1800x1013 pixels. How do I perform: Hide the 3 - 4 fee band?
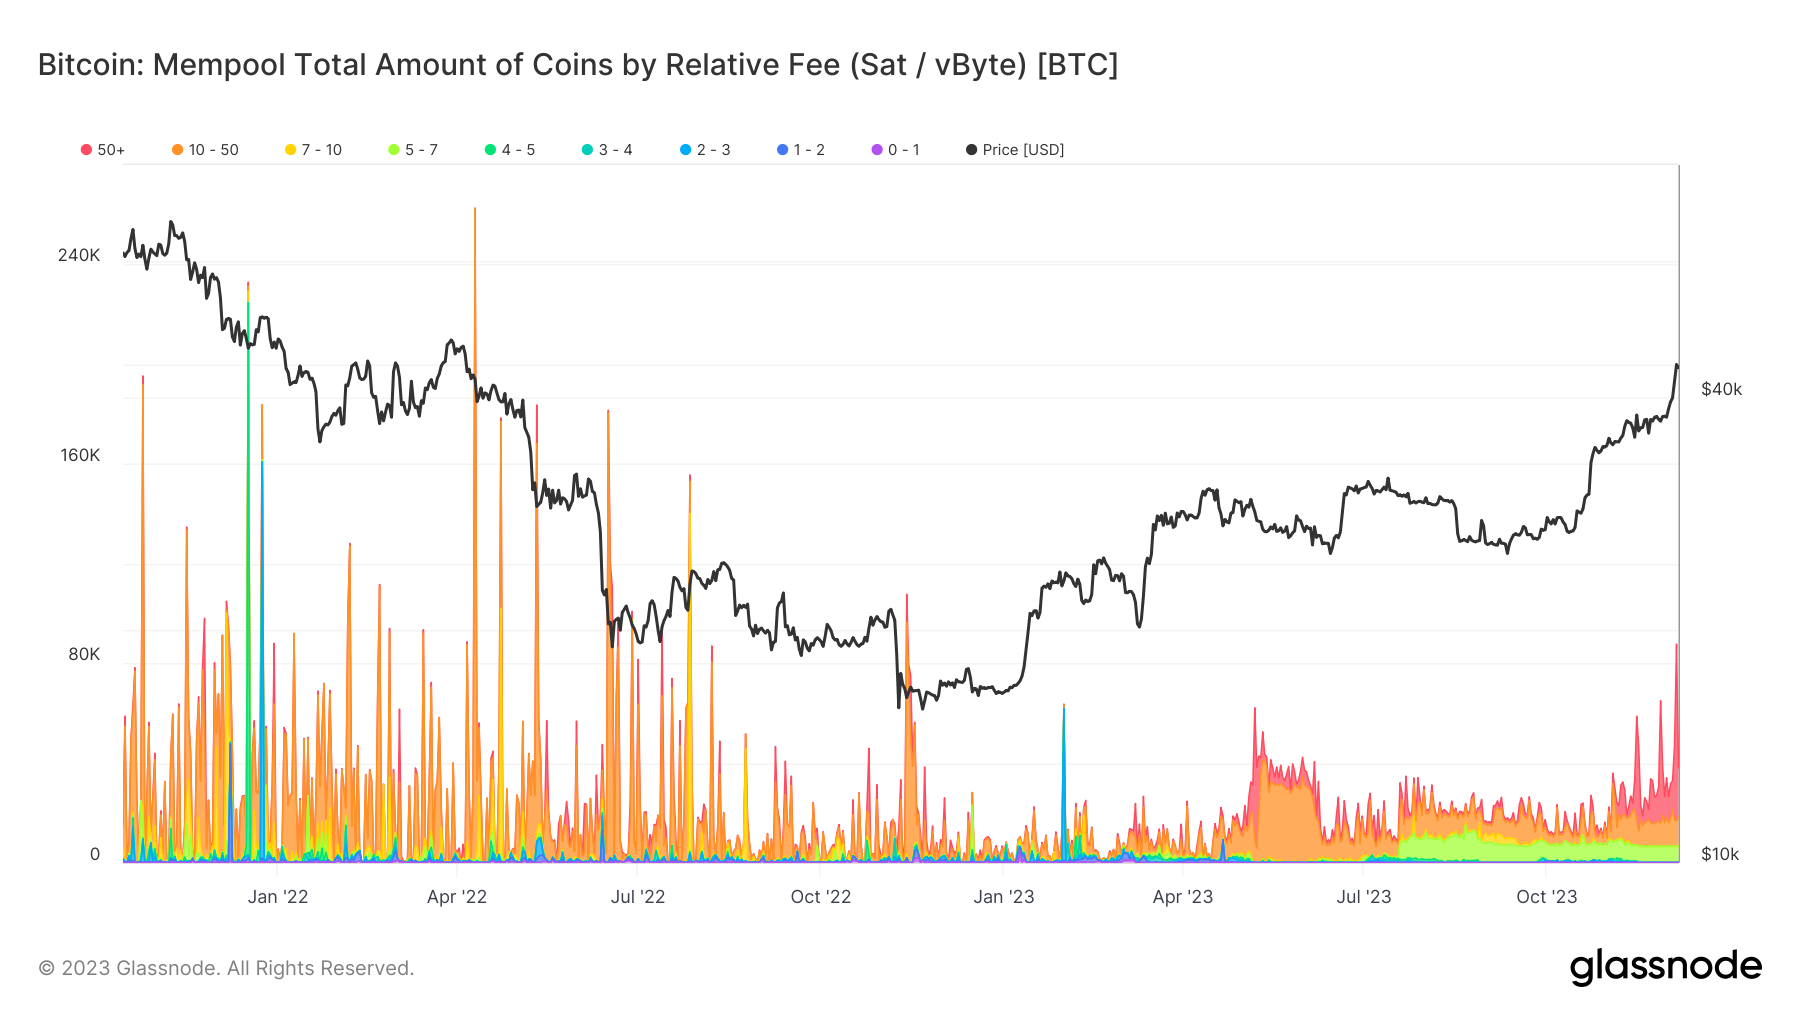click(607, 150)
